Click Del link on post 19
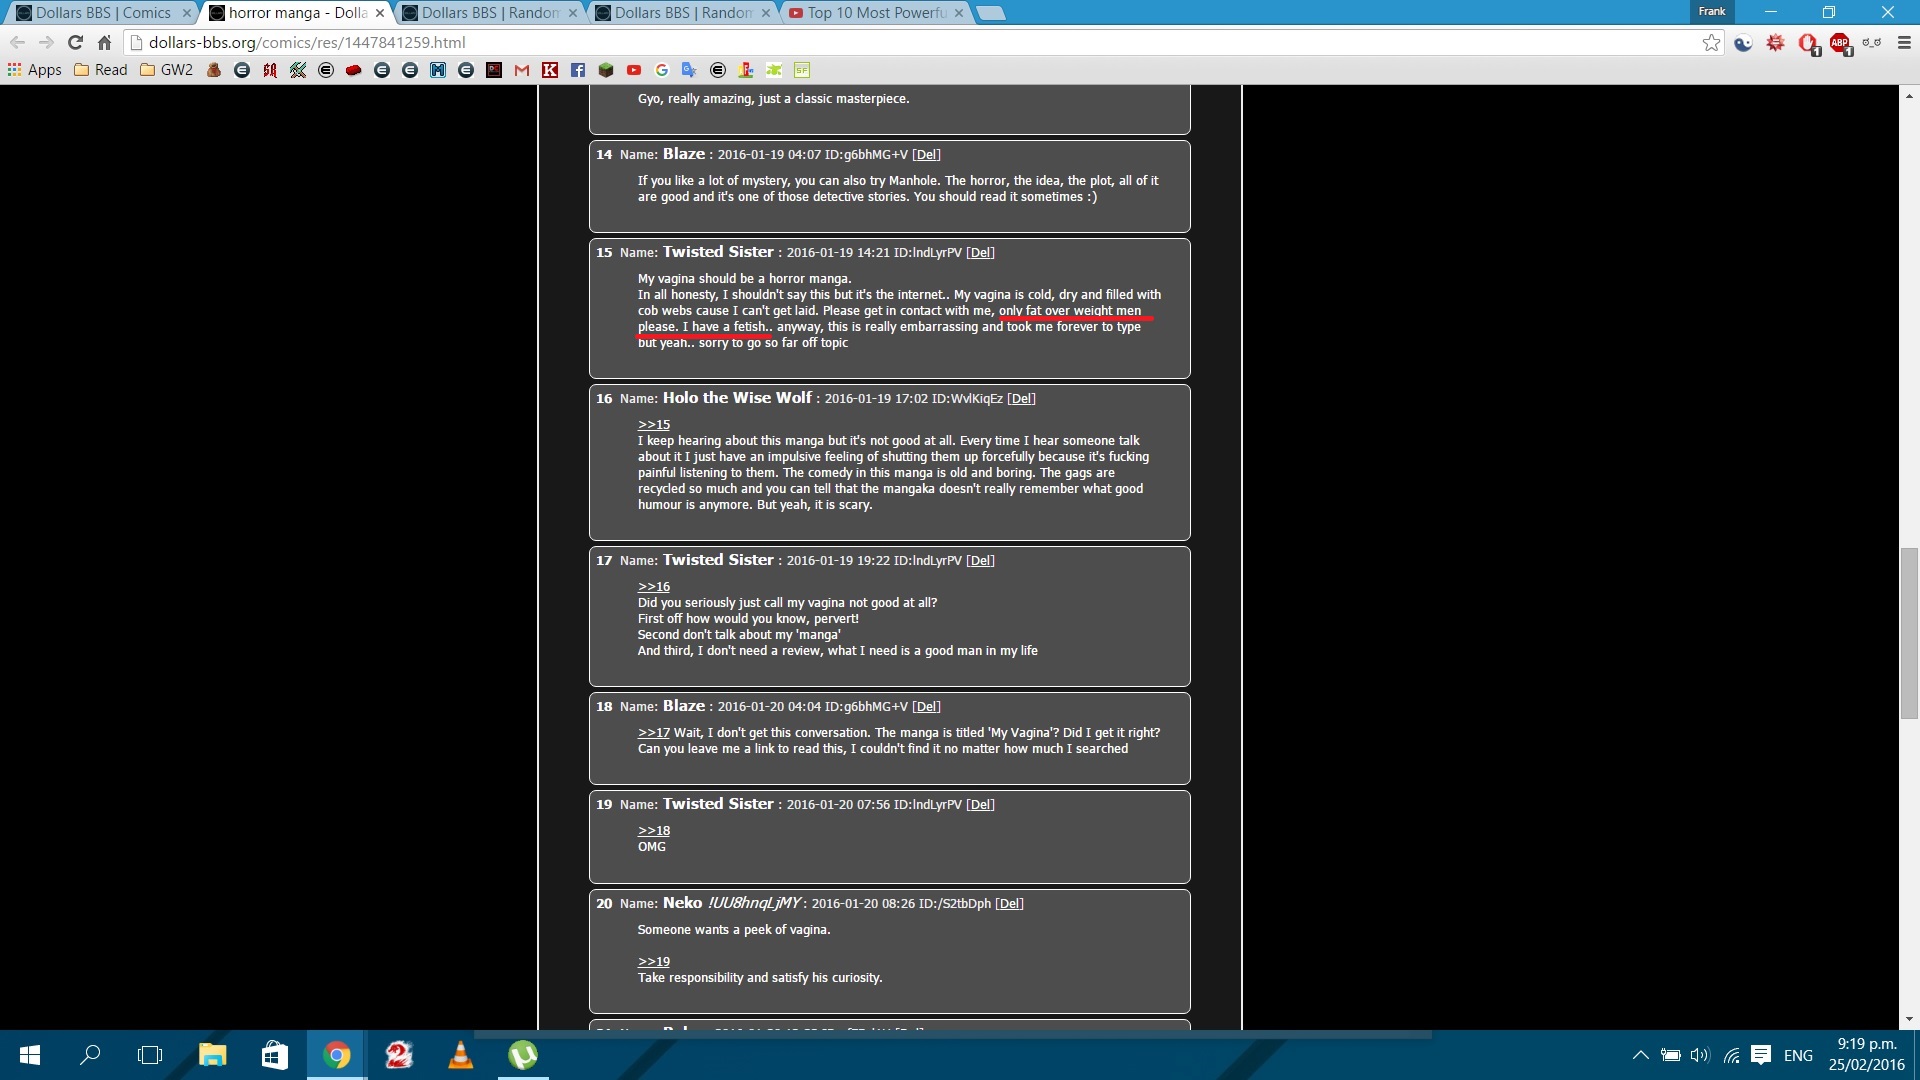 (x=980, y=805)
